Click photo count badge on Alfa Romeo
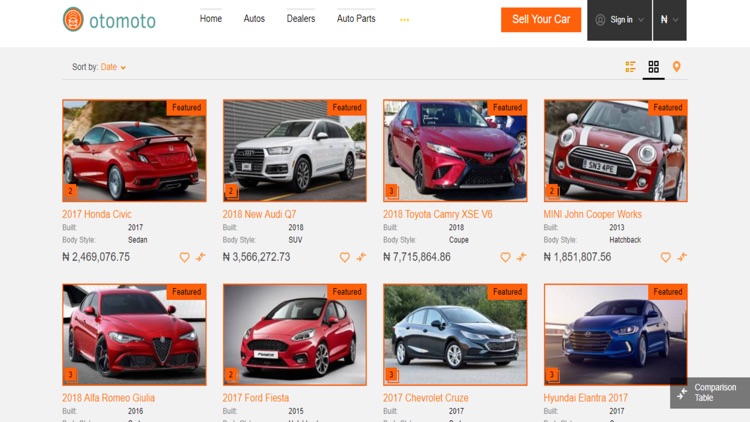Screen dimensions: 750x422 71,375
